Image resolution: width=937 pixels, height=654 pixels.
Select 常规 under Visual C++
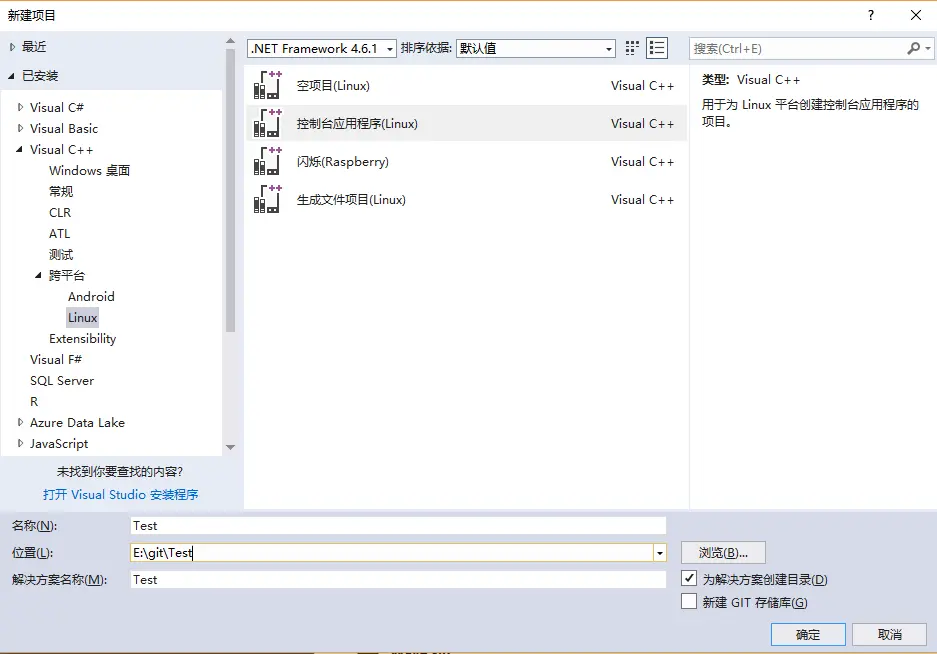(x=61, y=191)
